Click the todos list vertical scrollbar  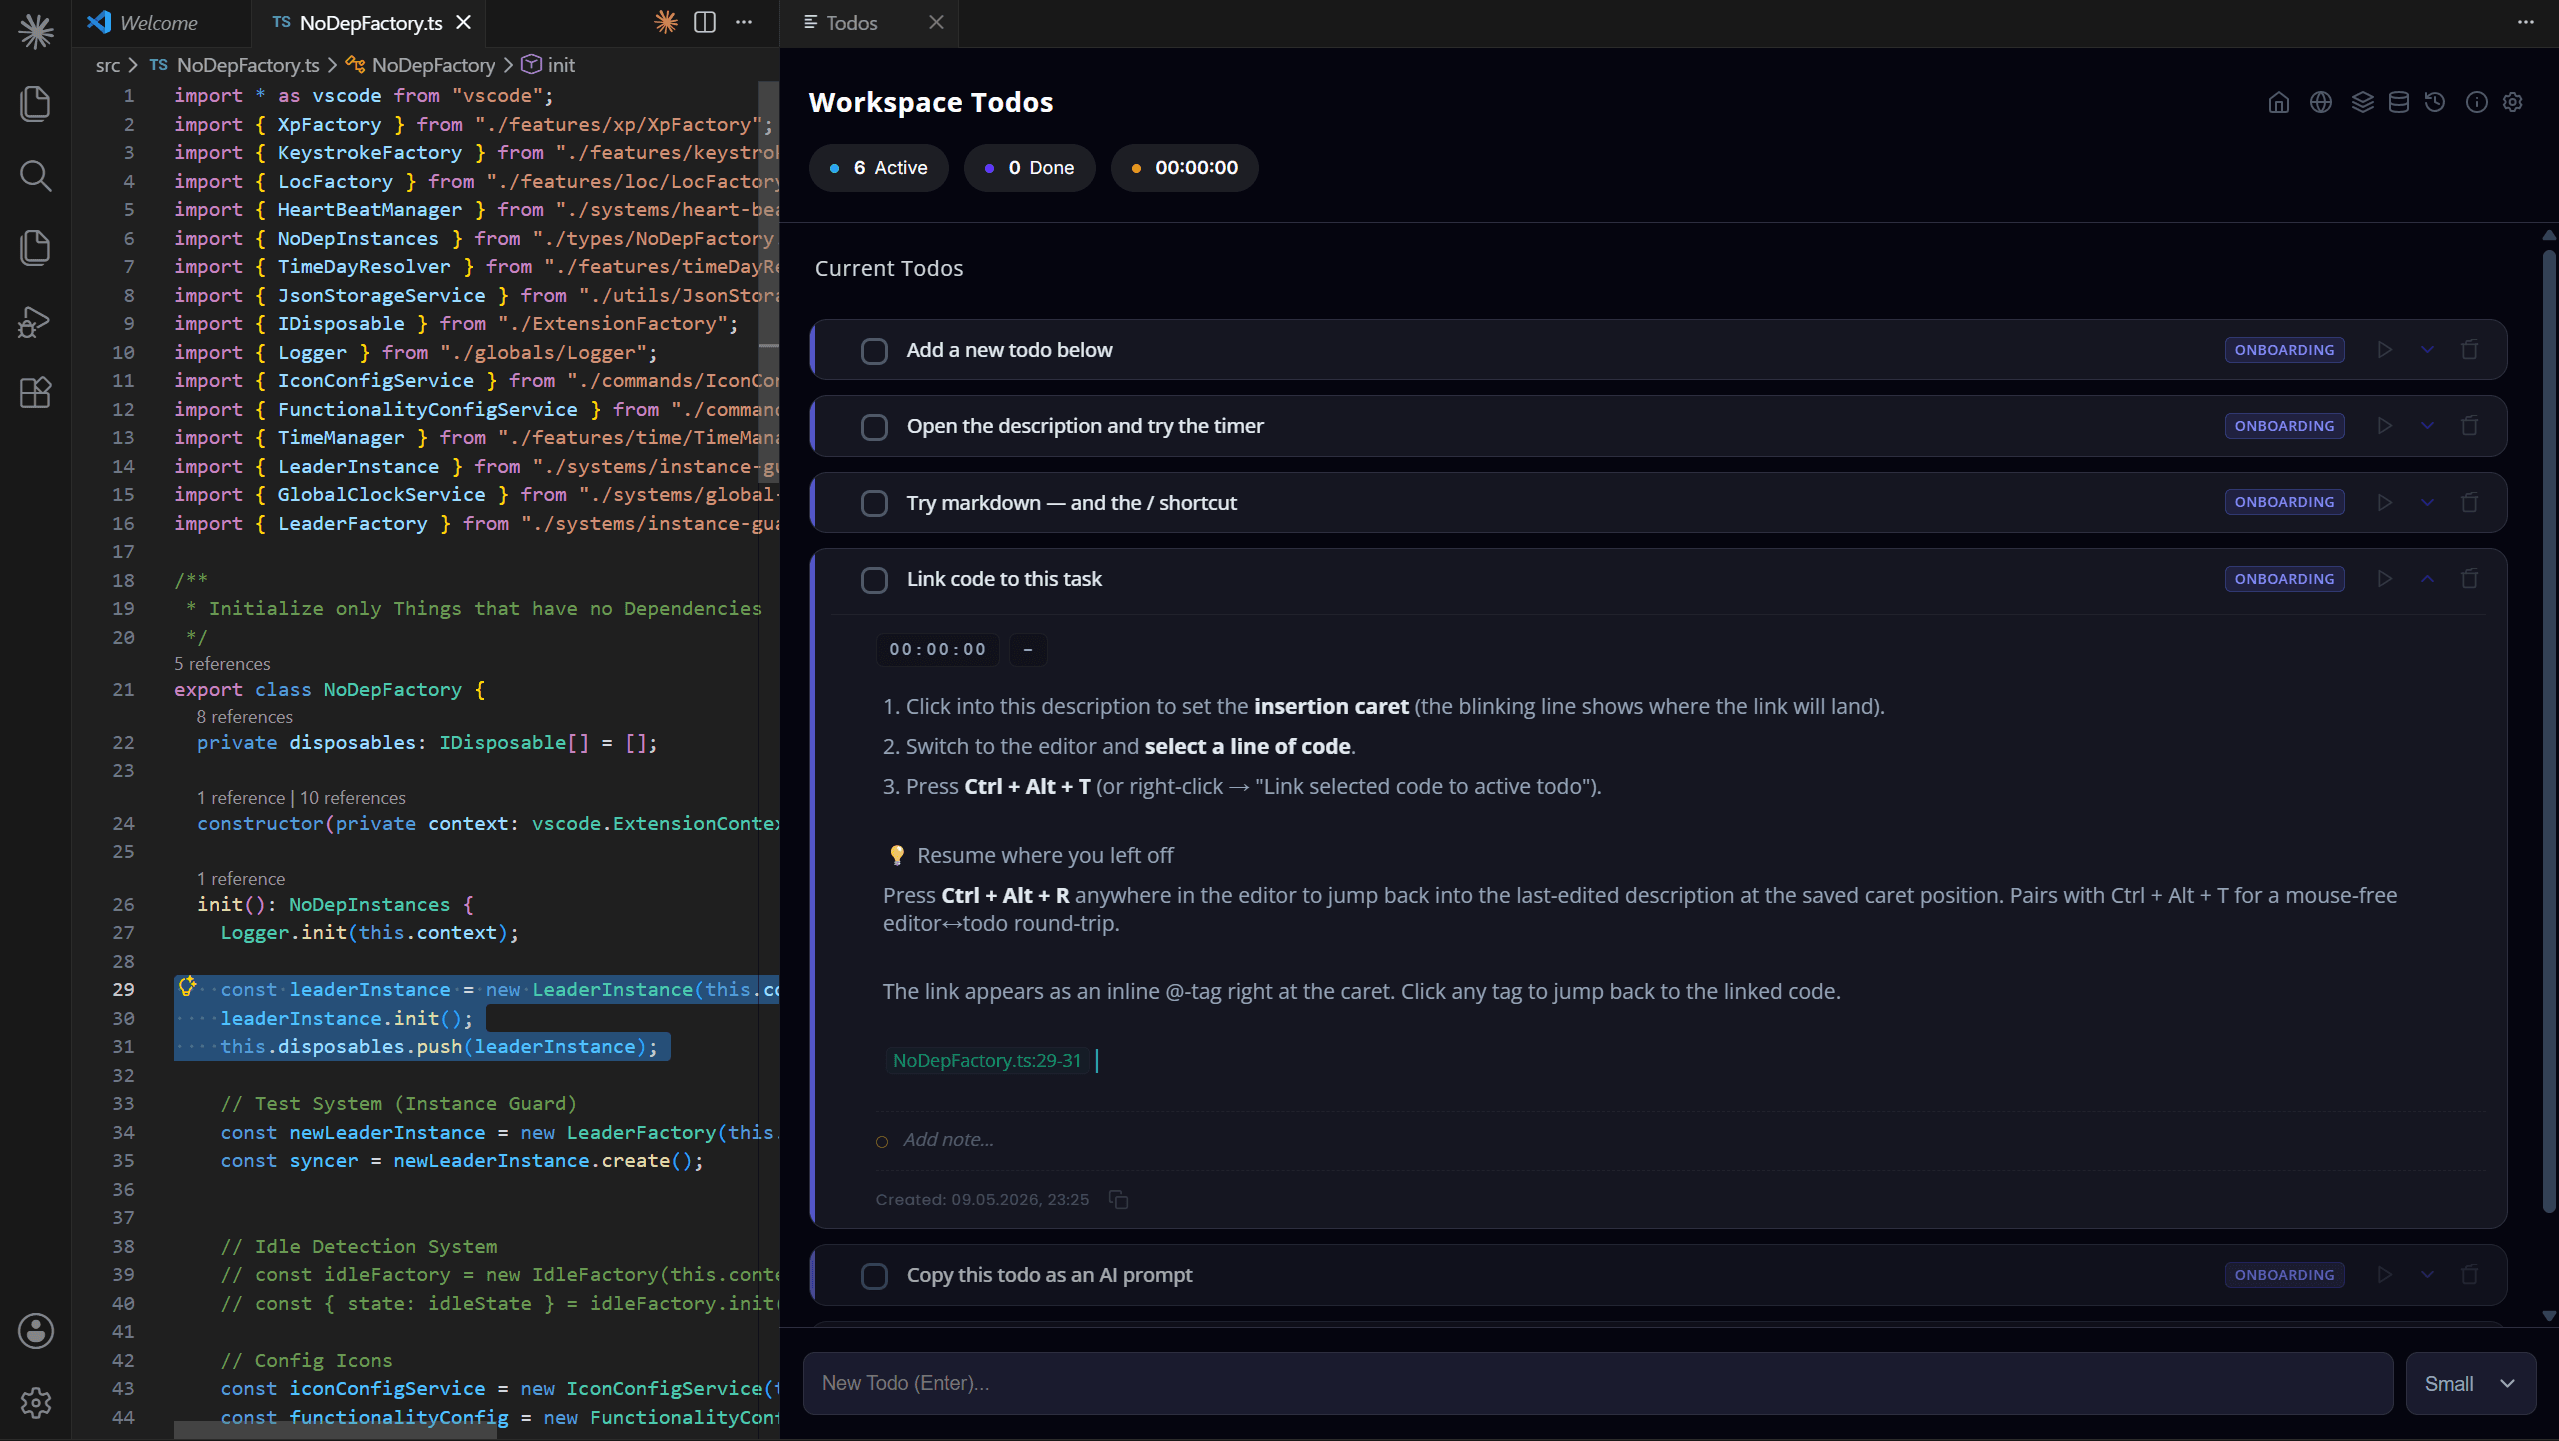2548,730
